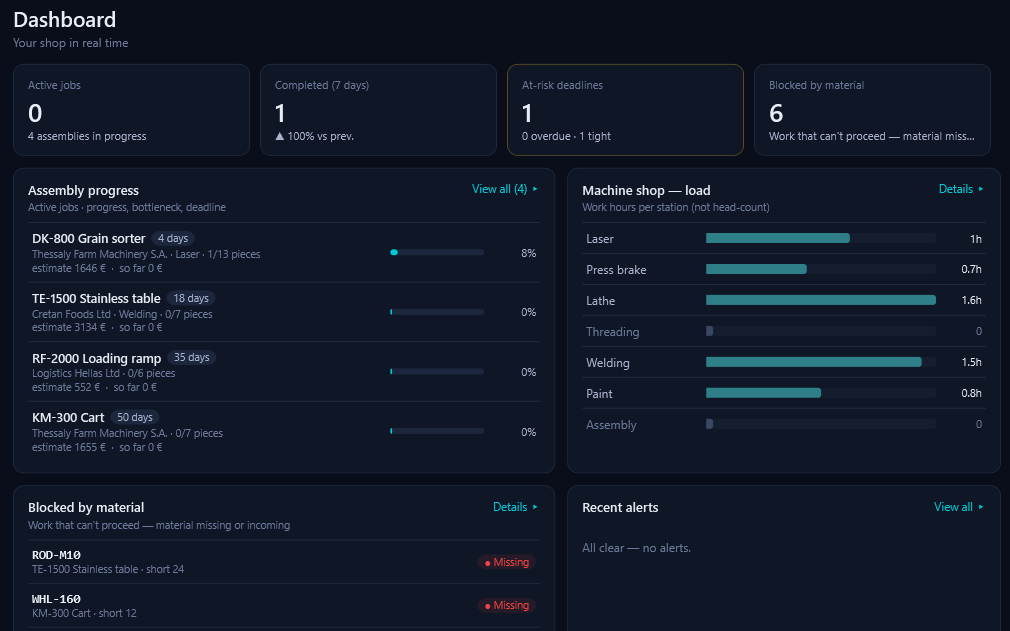The height and width of the screenshot is (631, 1010).
Task: Click the Laser station label
Action: click(x=600, y=239)
